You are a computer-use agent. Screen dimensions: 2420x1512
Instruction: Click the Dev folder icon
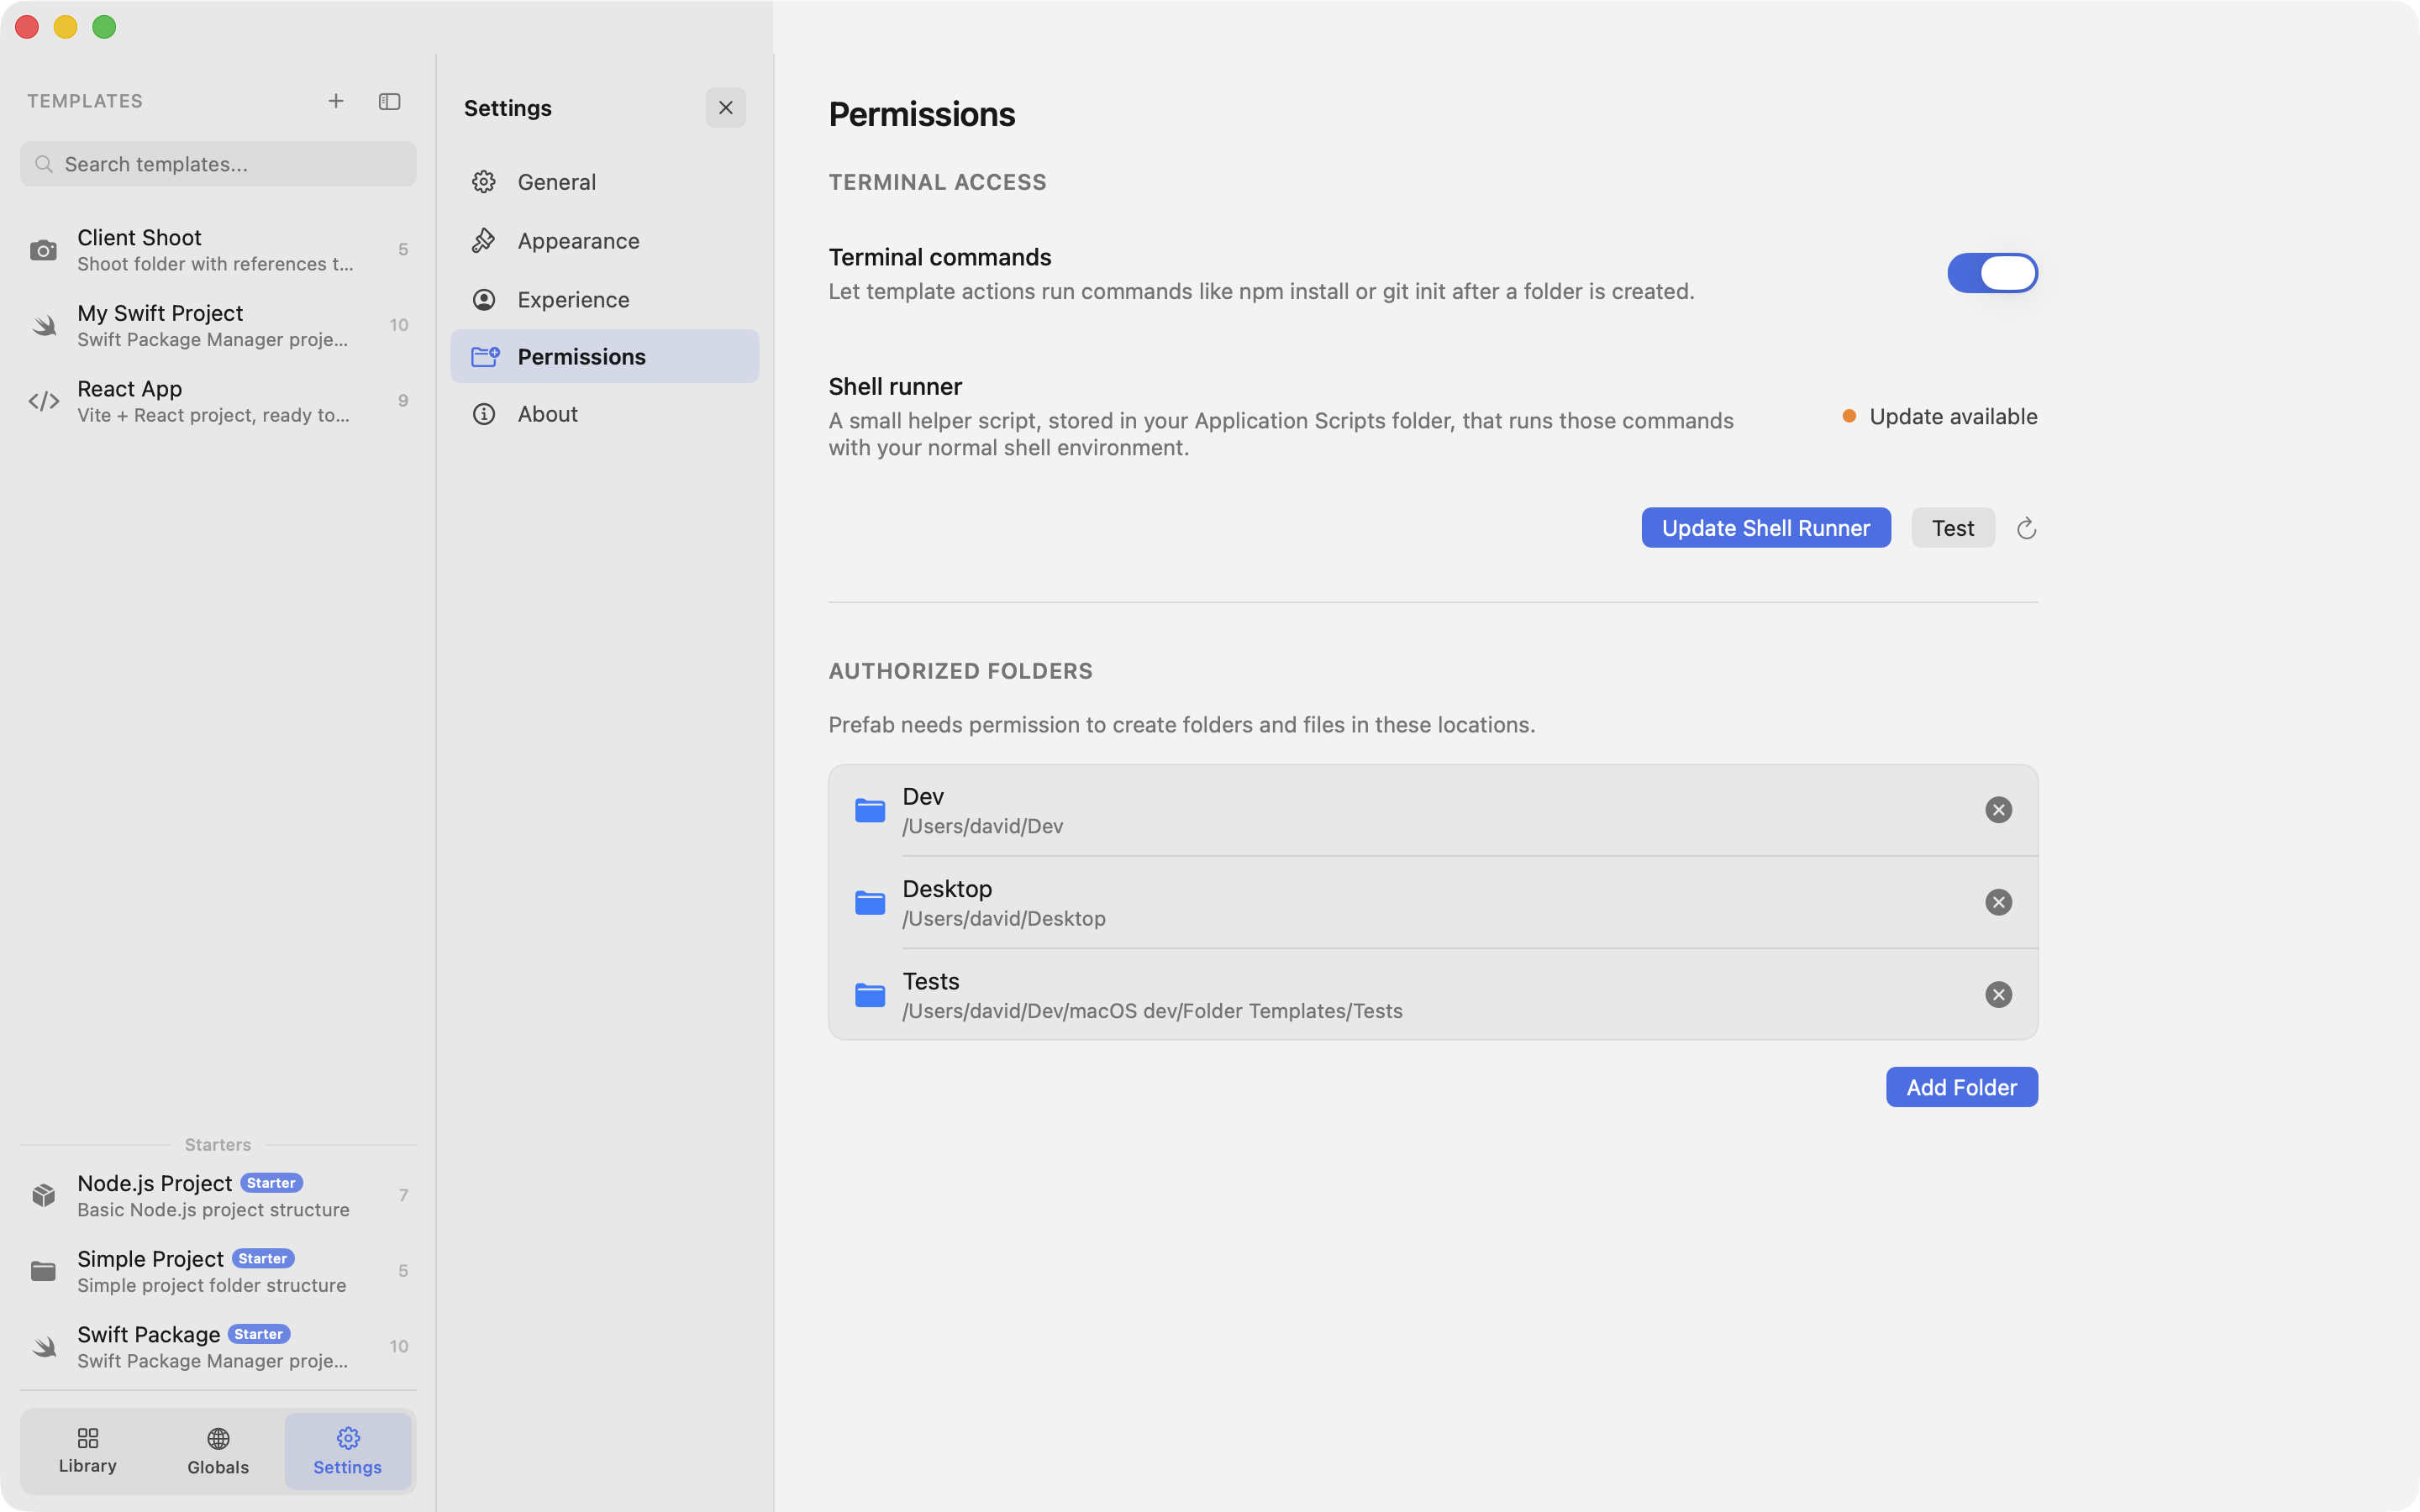(870, 810)
